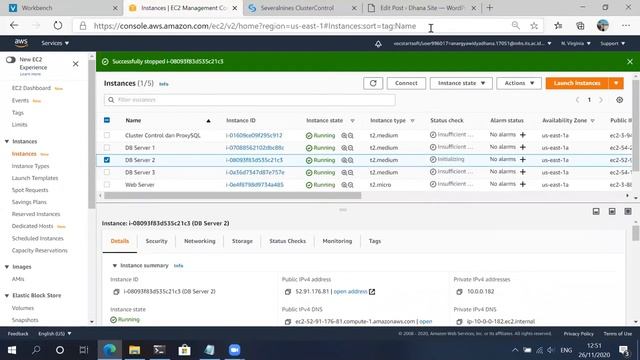The height and width of the screenshot is (360, 640).
Task: Add alarm for Web Server
Action: [523, 184]
